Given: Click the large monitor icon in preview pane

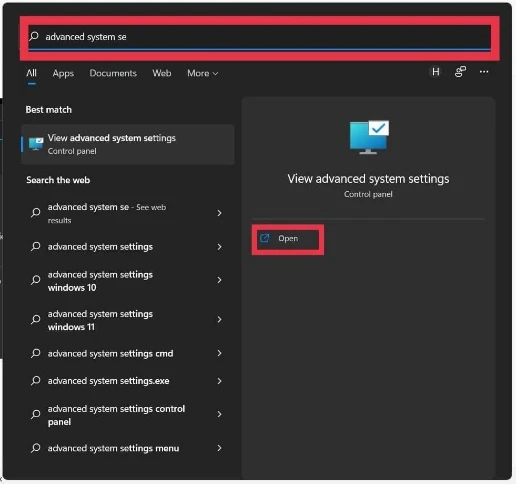Looking at the screenshot, I should click(369, 137).
